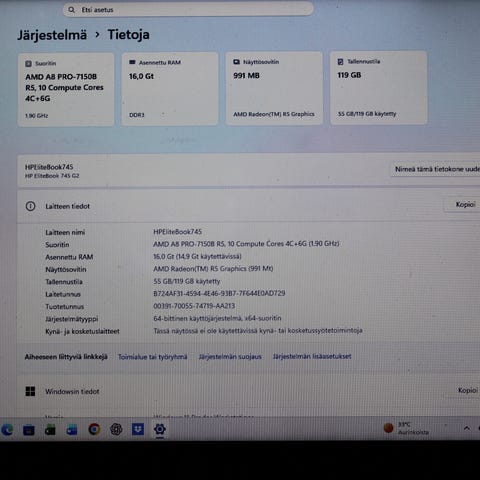The width and height of the screenshot is (480, 480).
Task: Open the Asennettu RAM card
Action: point(170,89)
